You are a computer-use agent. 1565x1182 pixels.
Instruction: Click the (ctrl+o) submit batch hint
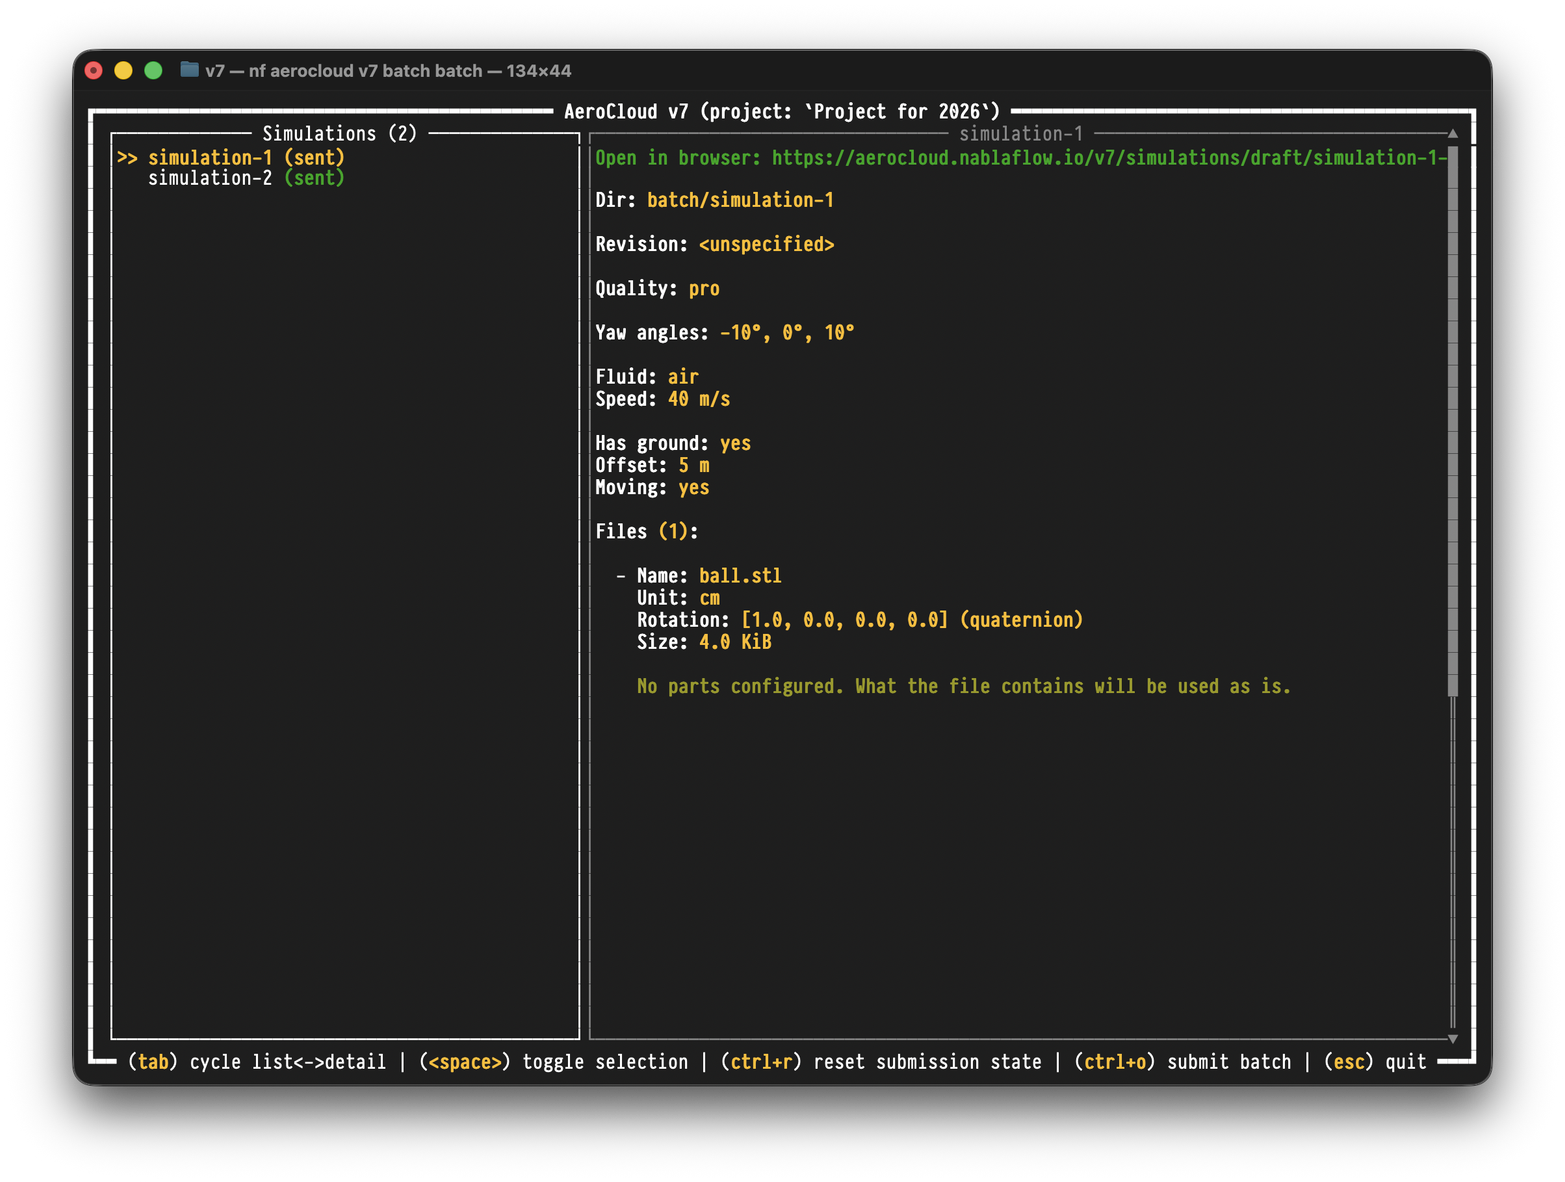click(x=1182, y=1062)
